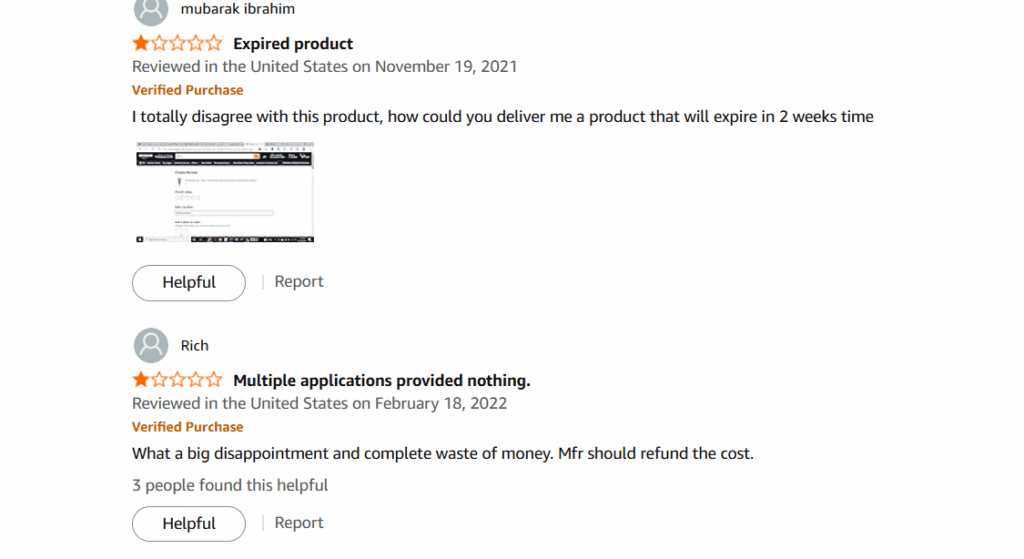Open "Multiple applications provided nothing." review title

click(381, 380)
